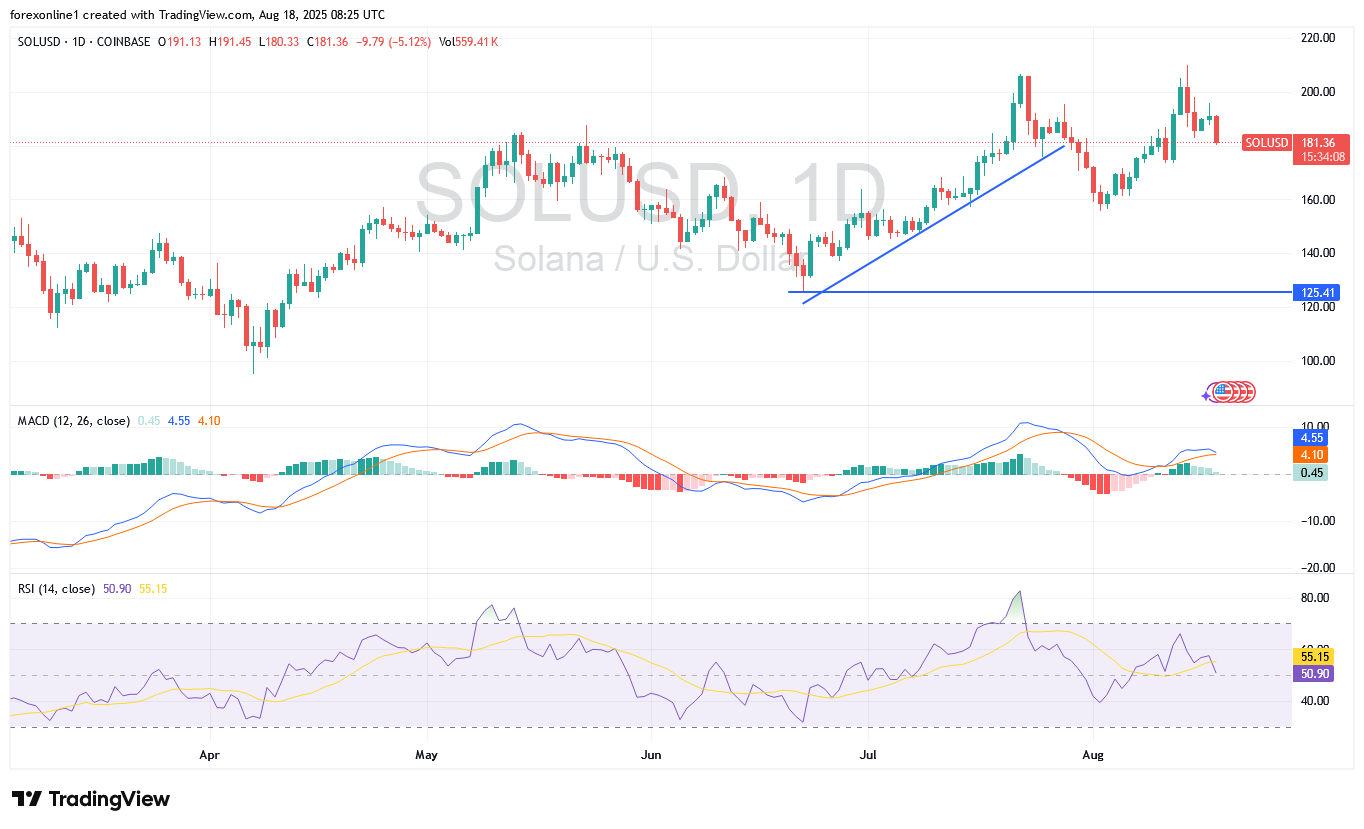Click the 160.00 price scale label
1364x829 pixels.
(1317, 200)
